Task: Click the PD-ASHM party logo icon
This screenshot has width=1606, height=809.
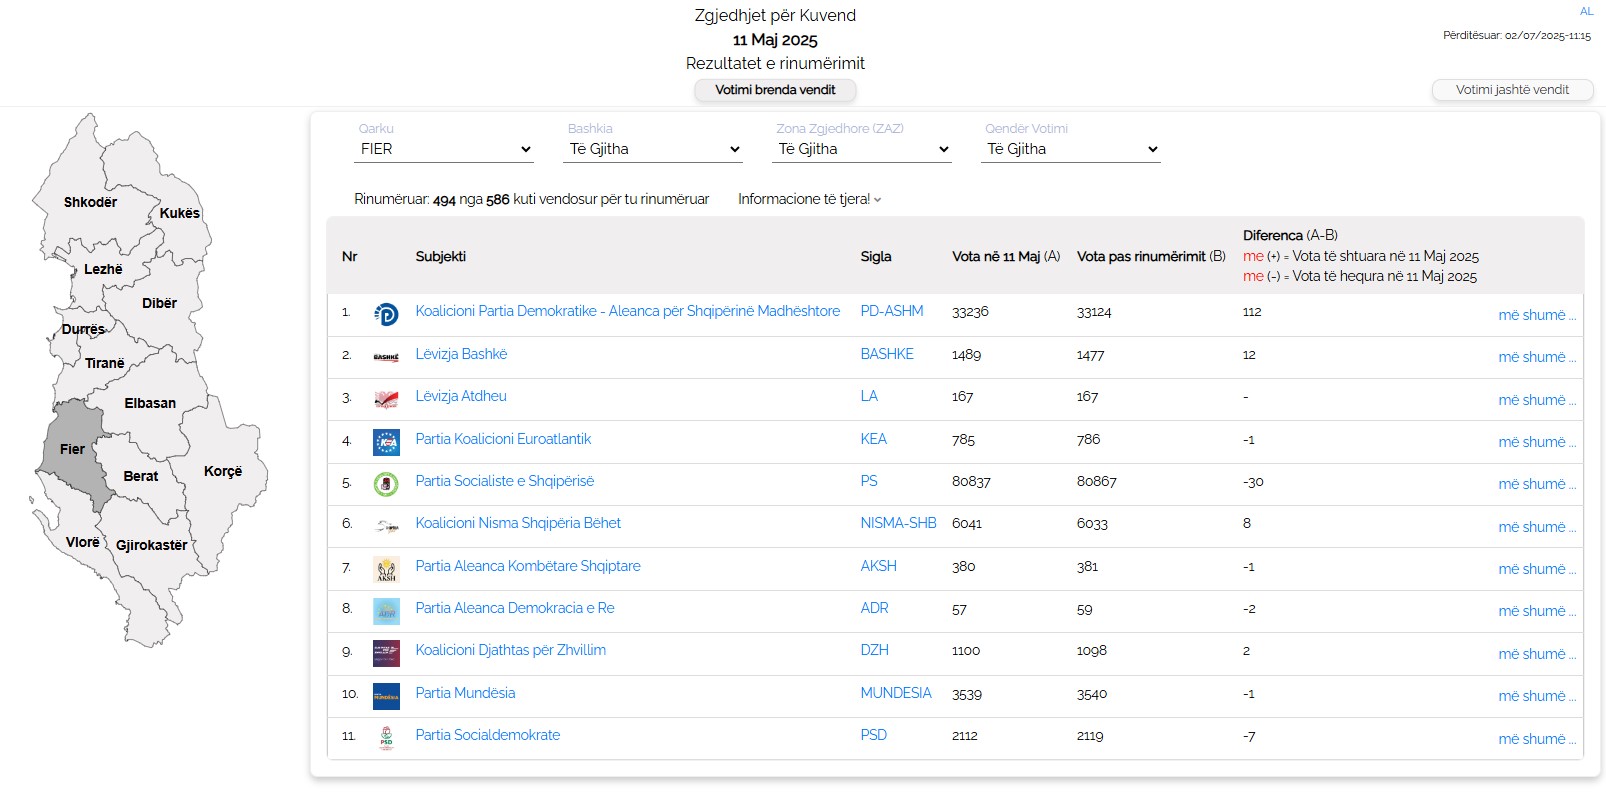Action: point(386,314)
